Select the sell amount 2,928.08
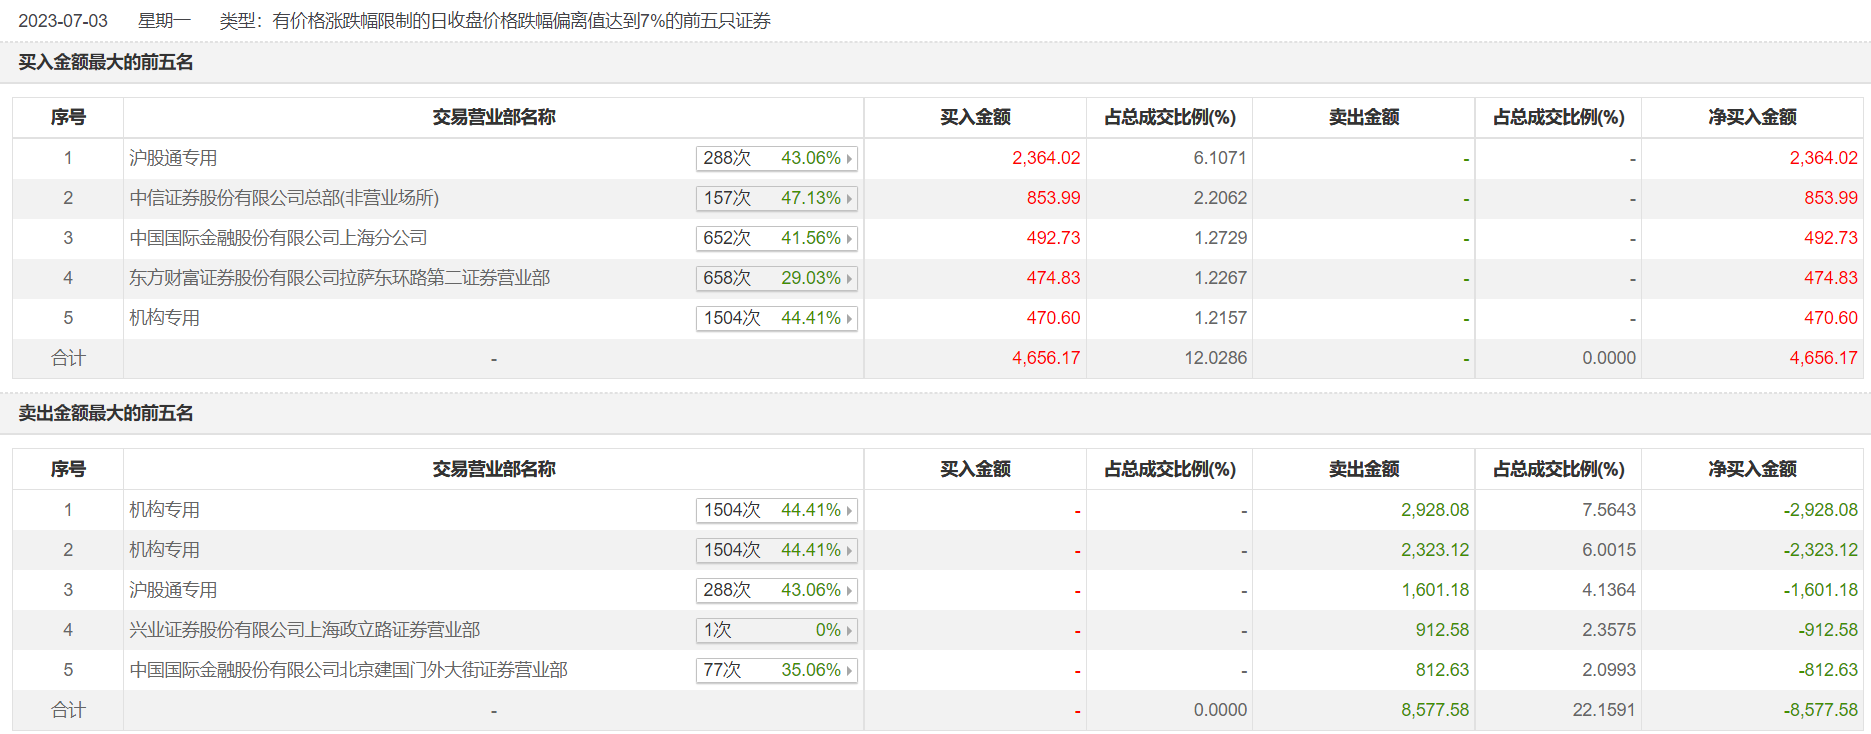The height and width of the screenshot is (734, 1871). [x=1435, y=510]
